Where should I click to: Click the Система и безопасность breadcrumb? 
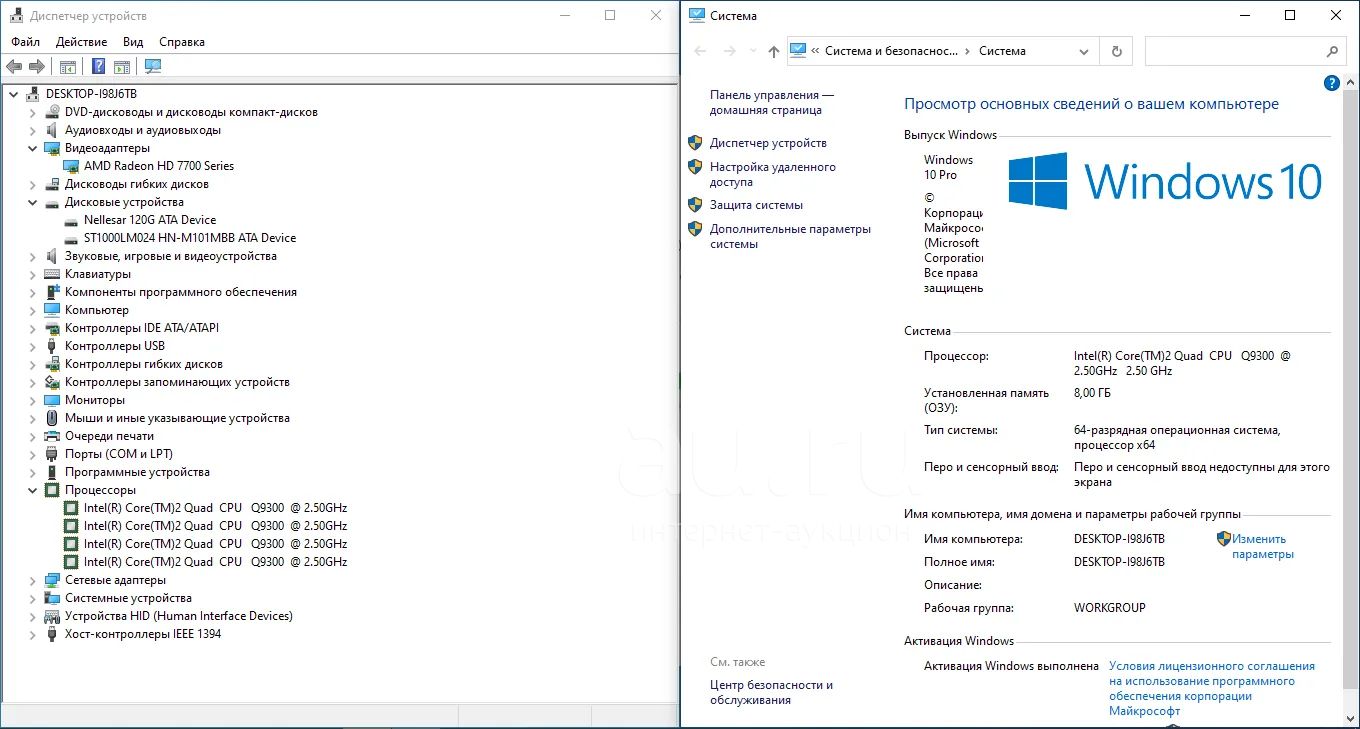[891, 51]
